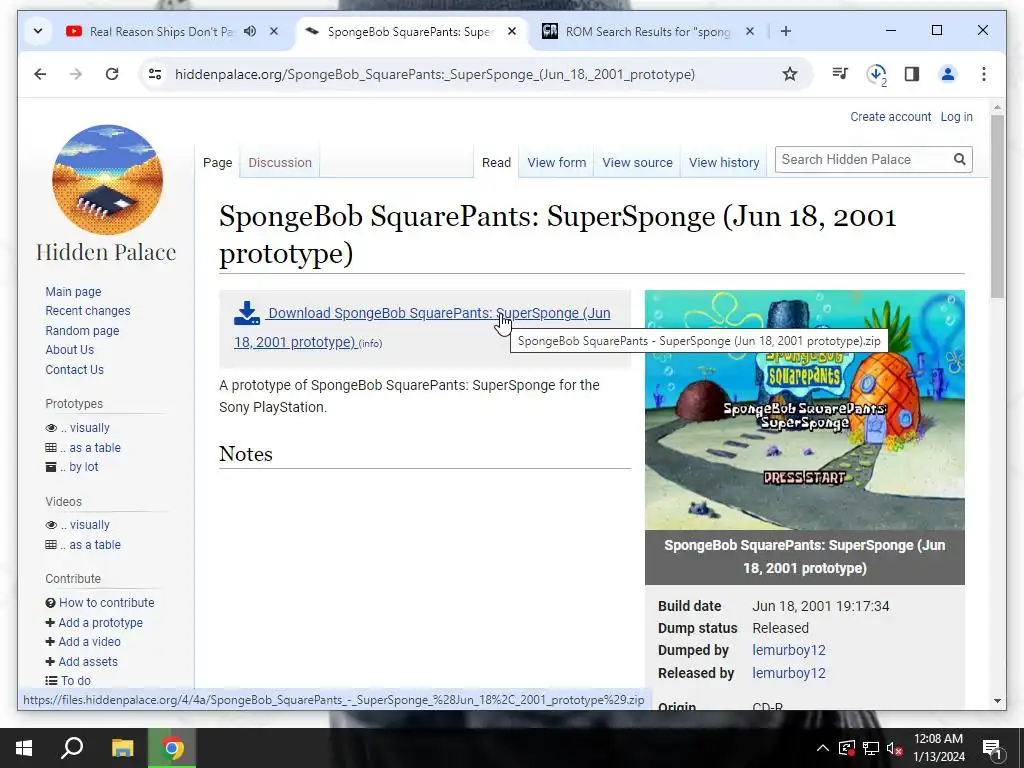Open File Explorer from taskbar

point(122,748)
